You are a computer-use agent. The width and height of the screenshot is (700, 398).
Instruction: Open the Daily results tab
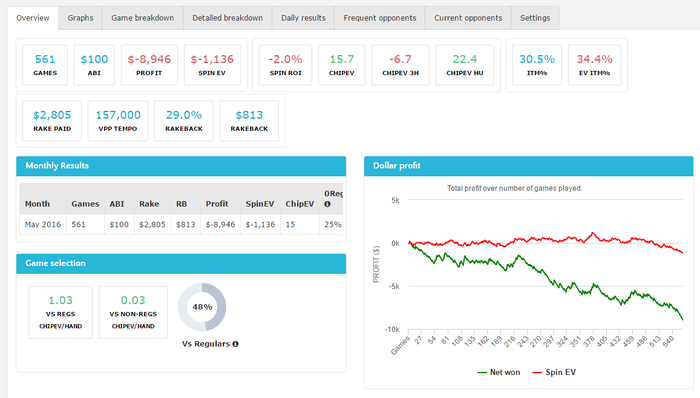(x=303, y=18)
